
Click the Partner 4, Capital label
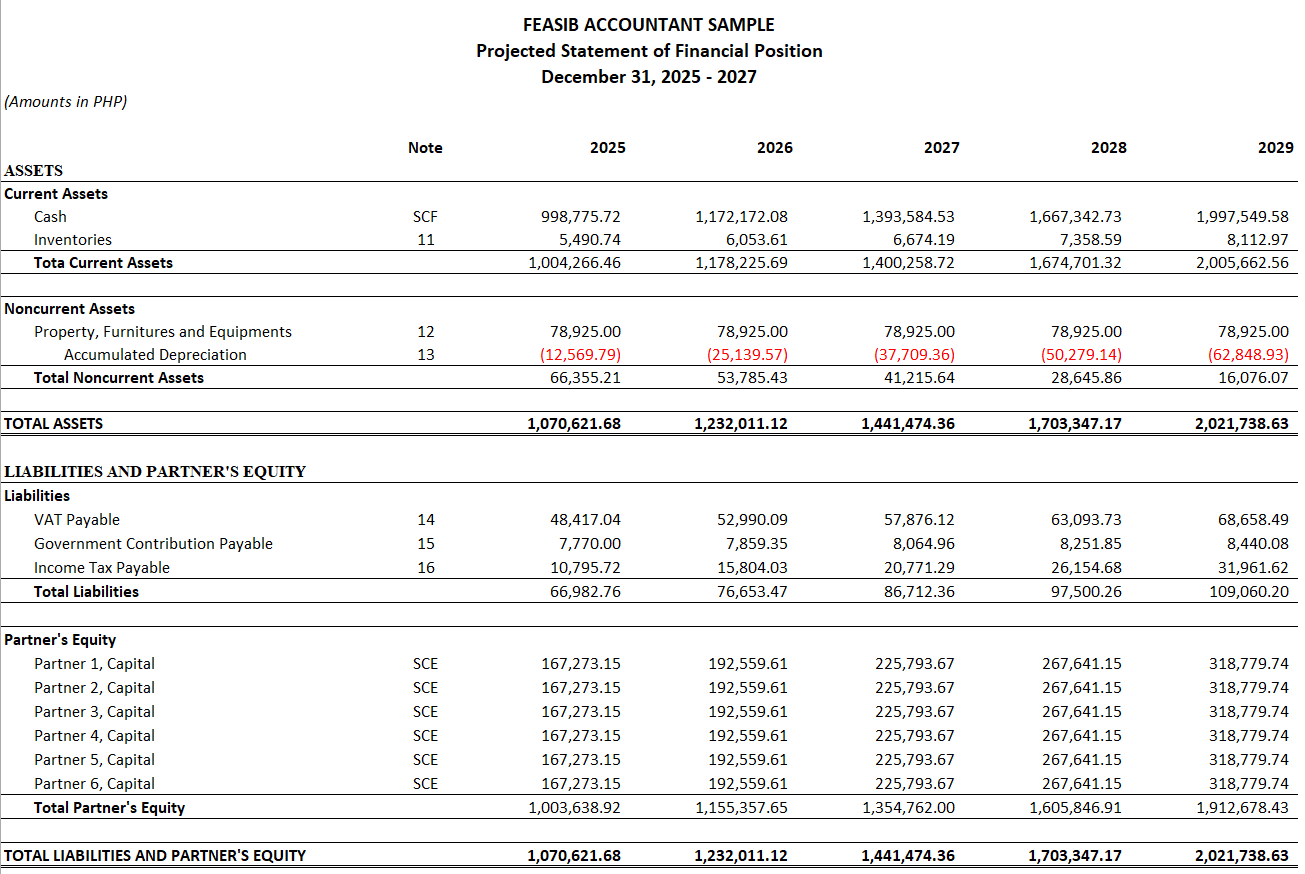94,735
